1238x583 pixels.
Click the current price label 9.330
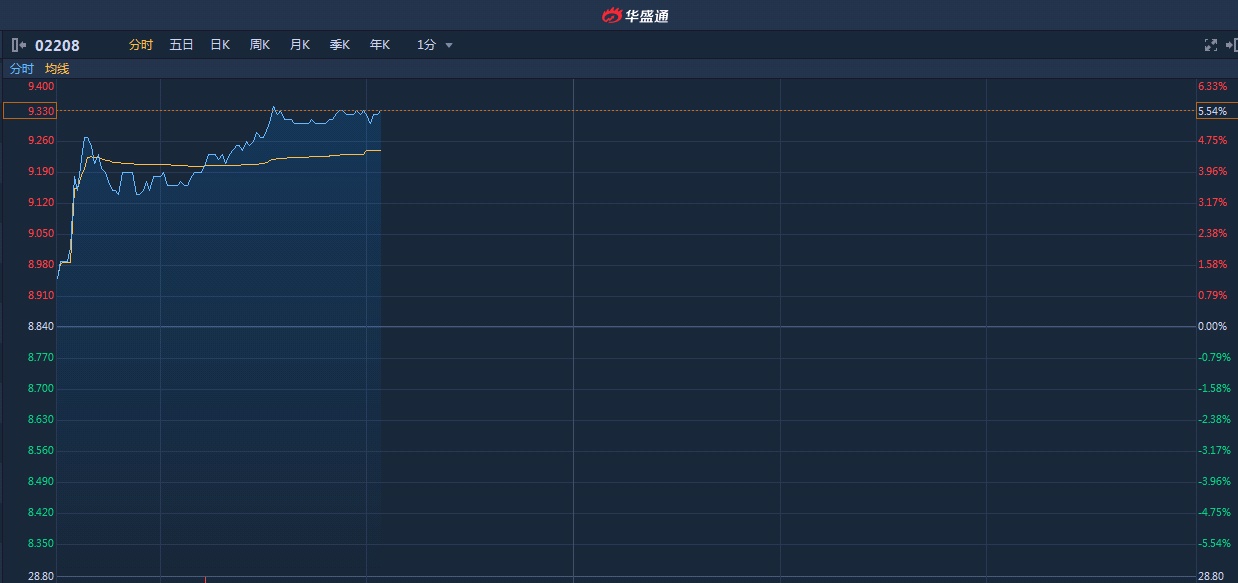pyautogui.click(x=29, y=111)
